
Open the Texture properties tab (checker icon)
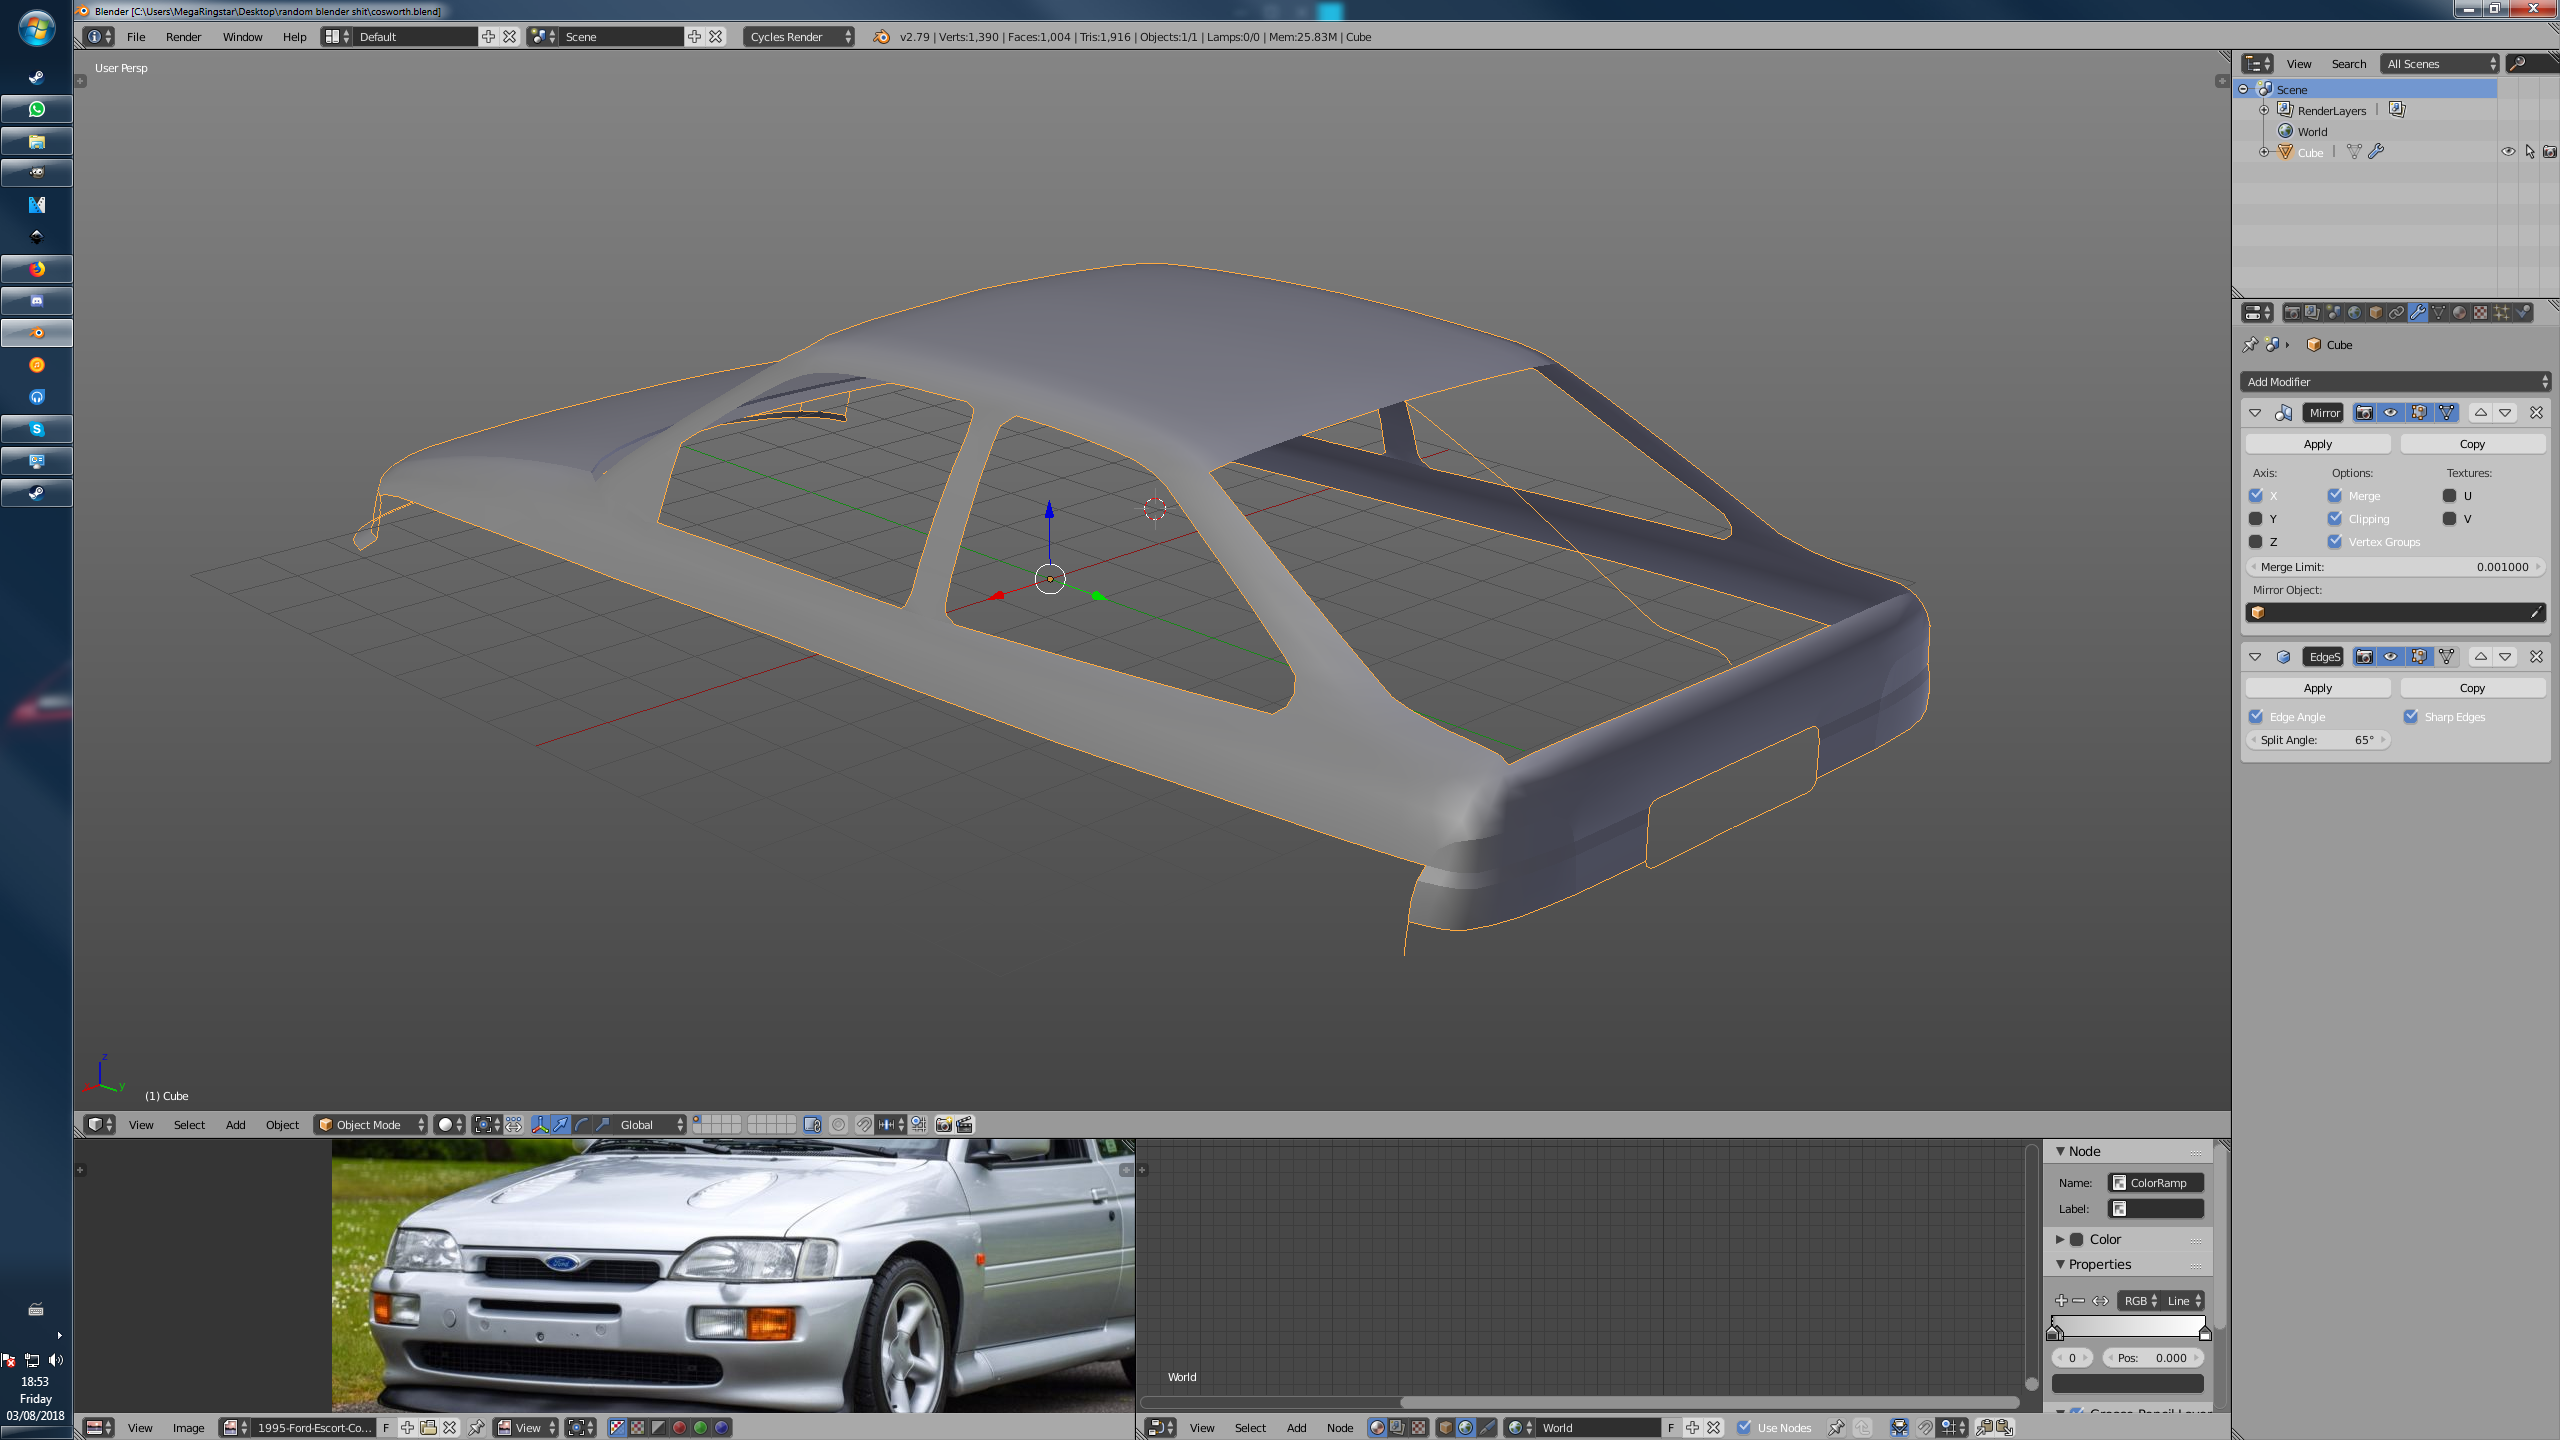2480,312
